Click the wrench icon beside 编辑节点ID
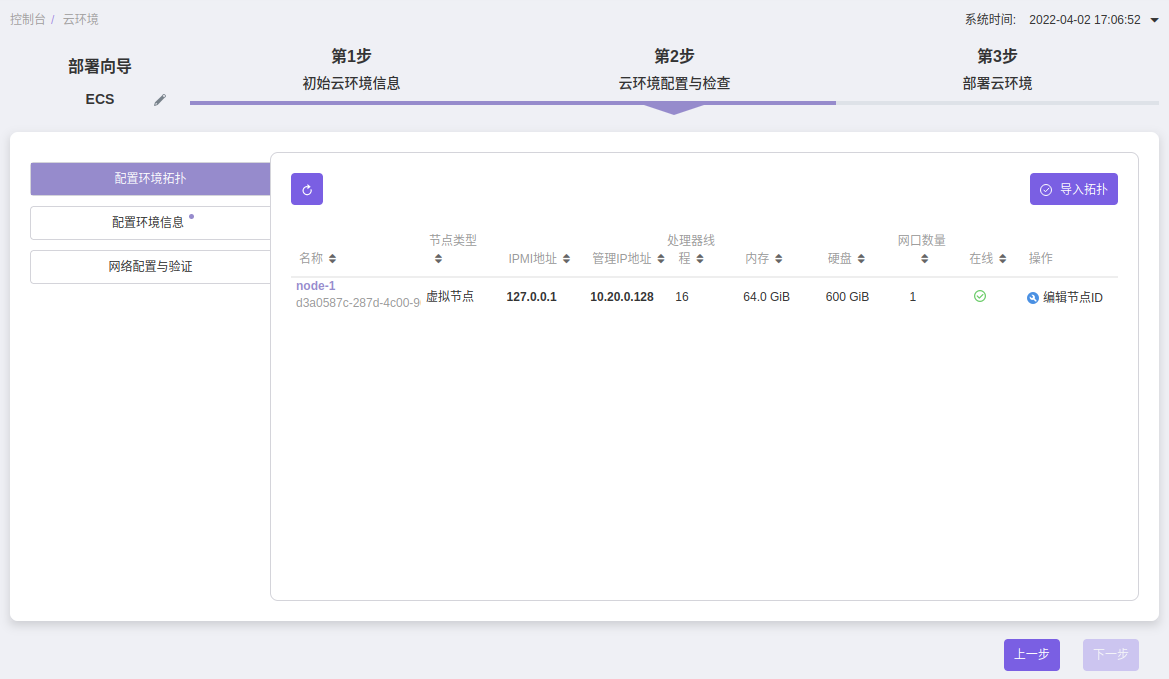 tap(1033, 298)
